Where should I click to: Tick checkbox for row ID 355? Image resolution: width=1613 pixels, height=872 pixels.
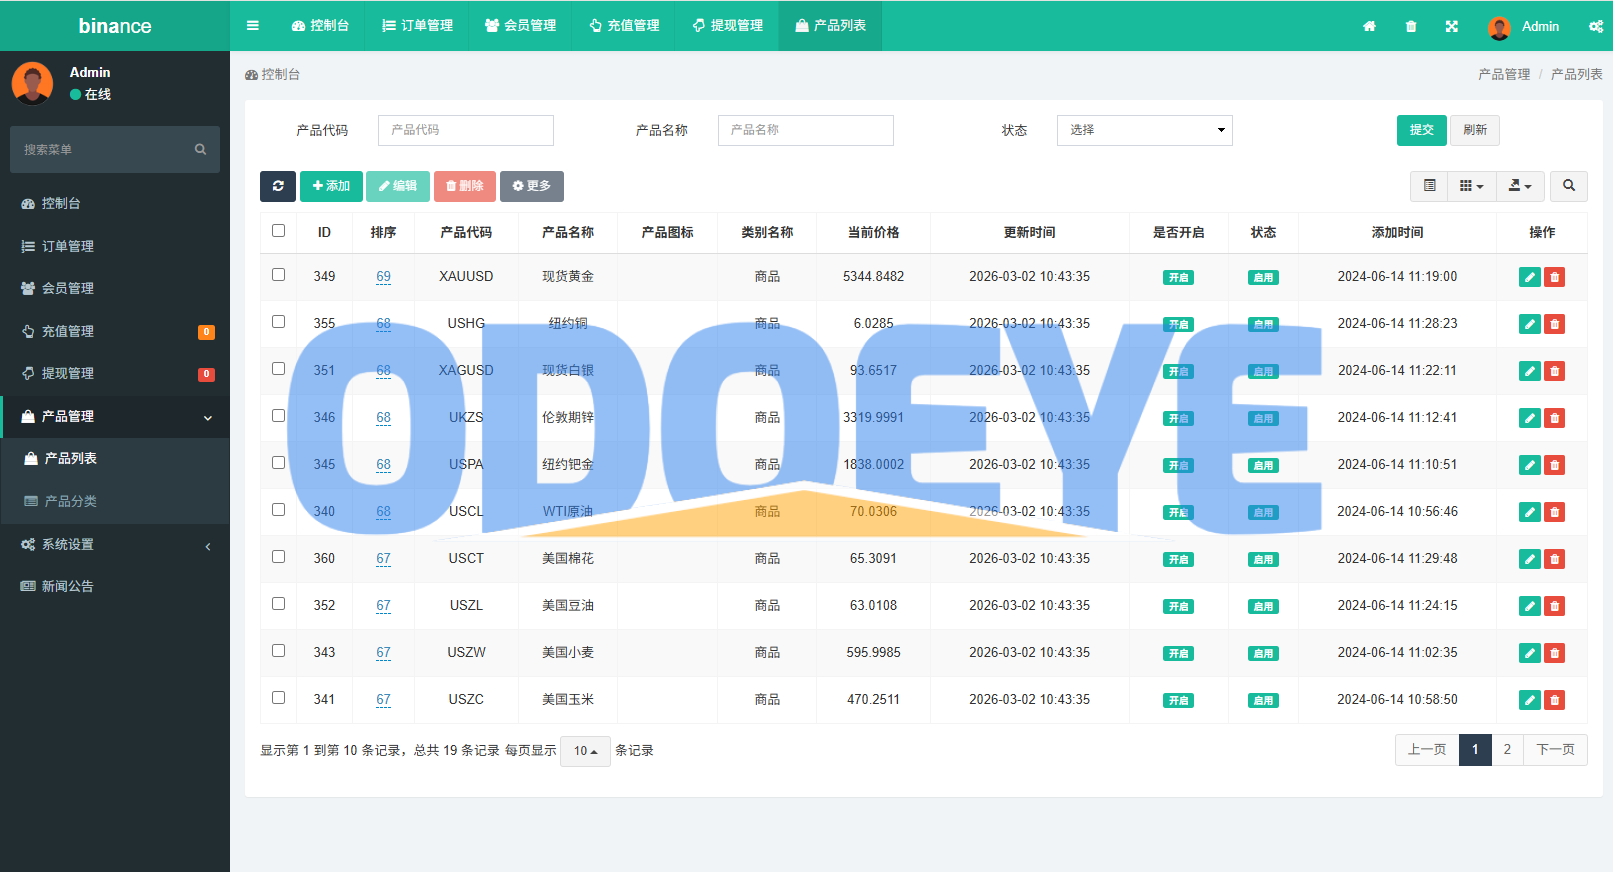(278, 322)
